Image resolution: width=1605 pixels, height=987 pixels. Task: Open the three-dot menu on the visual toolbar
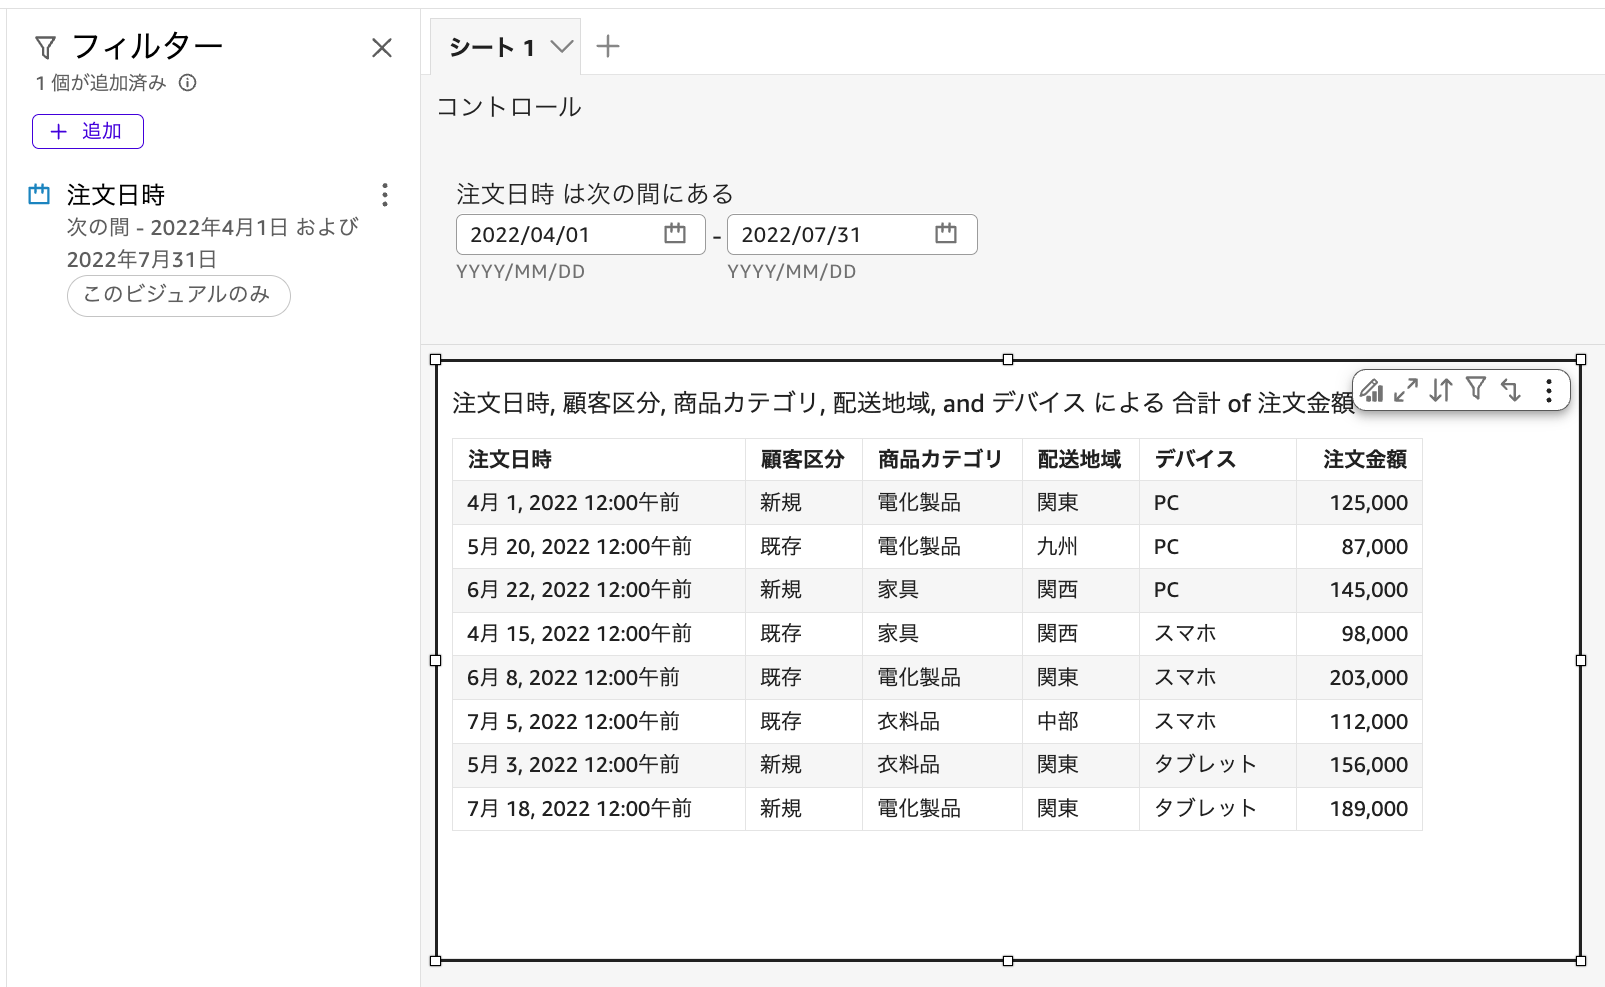pos(1548,391)
